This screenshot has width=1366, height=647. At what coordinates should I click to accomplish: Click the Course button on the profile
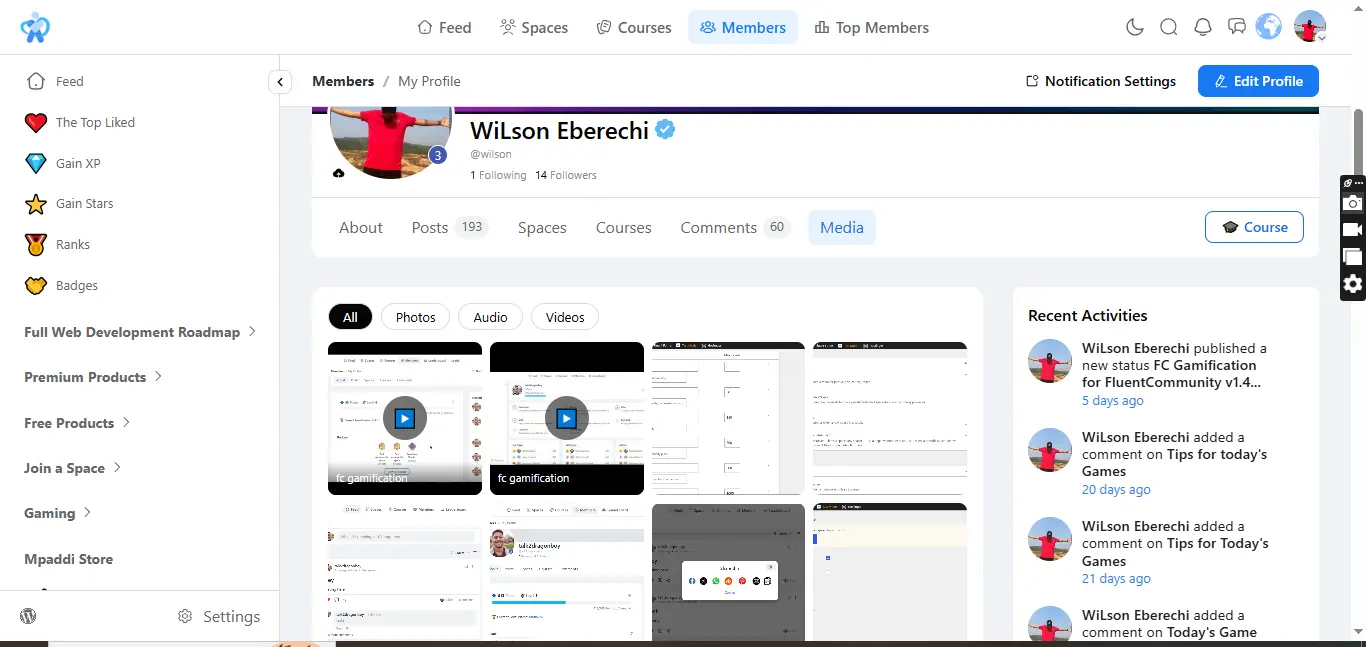point(1254,227)
